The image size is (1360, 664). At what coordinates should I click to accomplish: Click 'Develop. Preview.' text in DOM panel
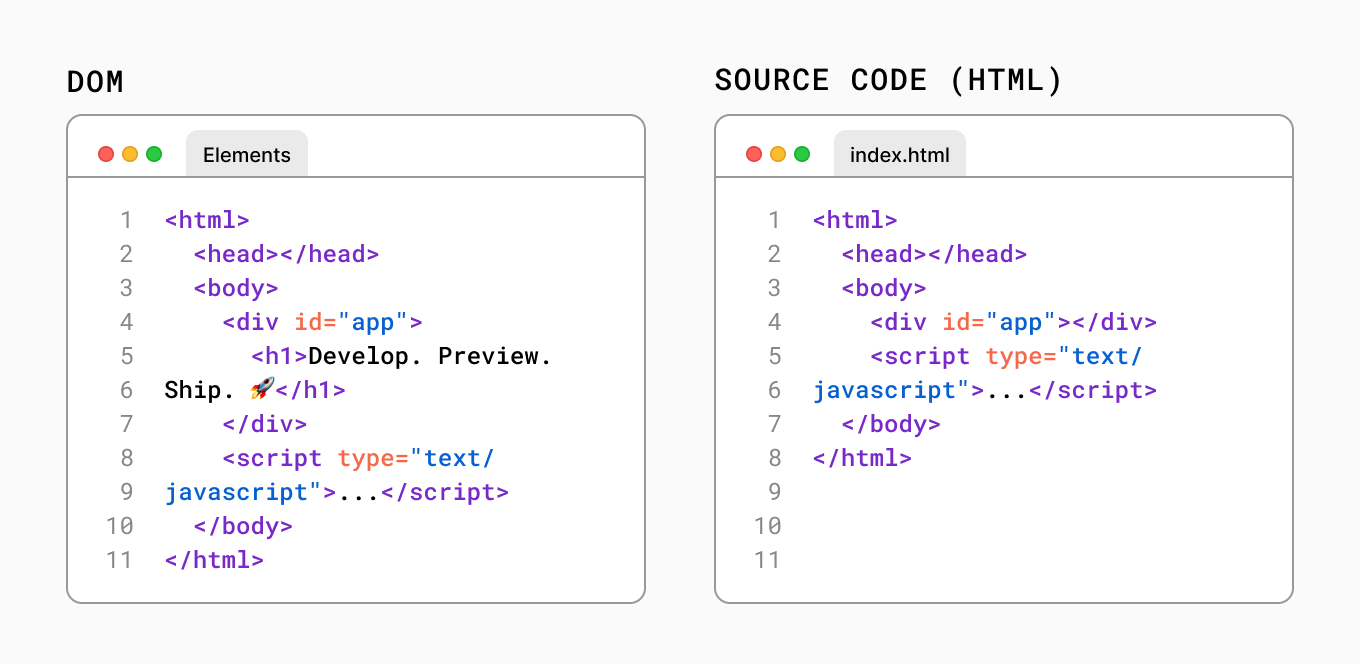pos(430,356)
